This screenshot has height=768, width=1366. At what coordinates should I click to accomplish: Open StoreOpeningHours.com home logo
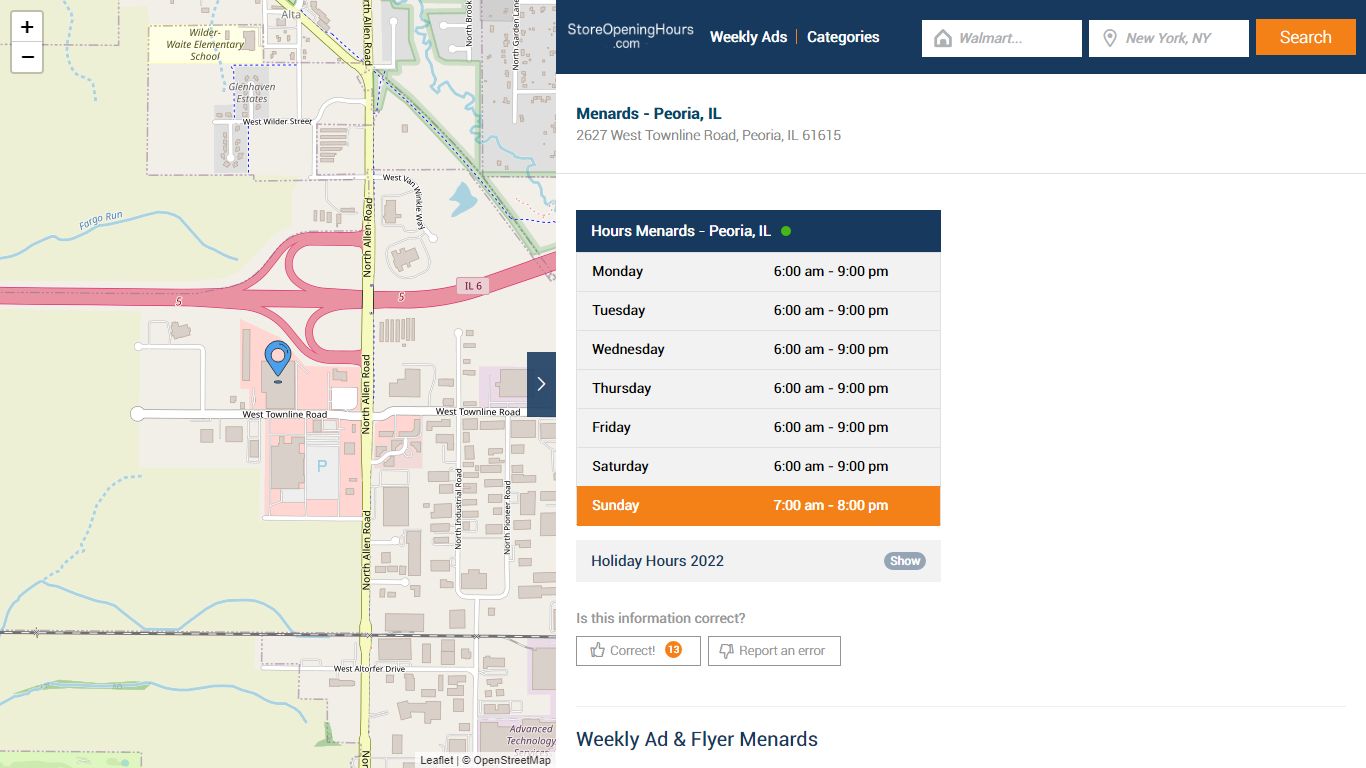630,36
